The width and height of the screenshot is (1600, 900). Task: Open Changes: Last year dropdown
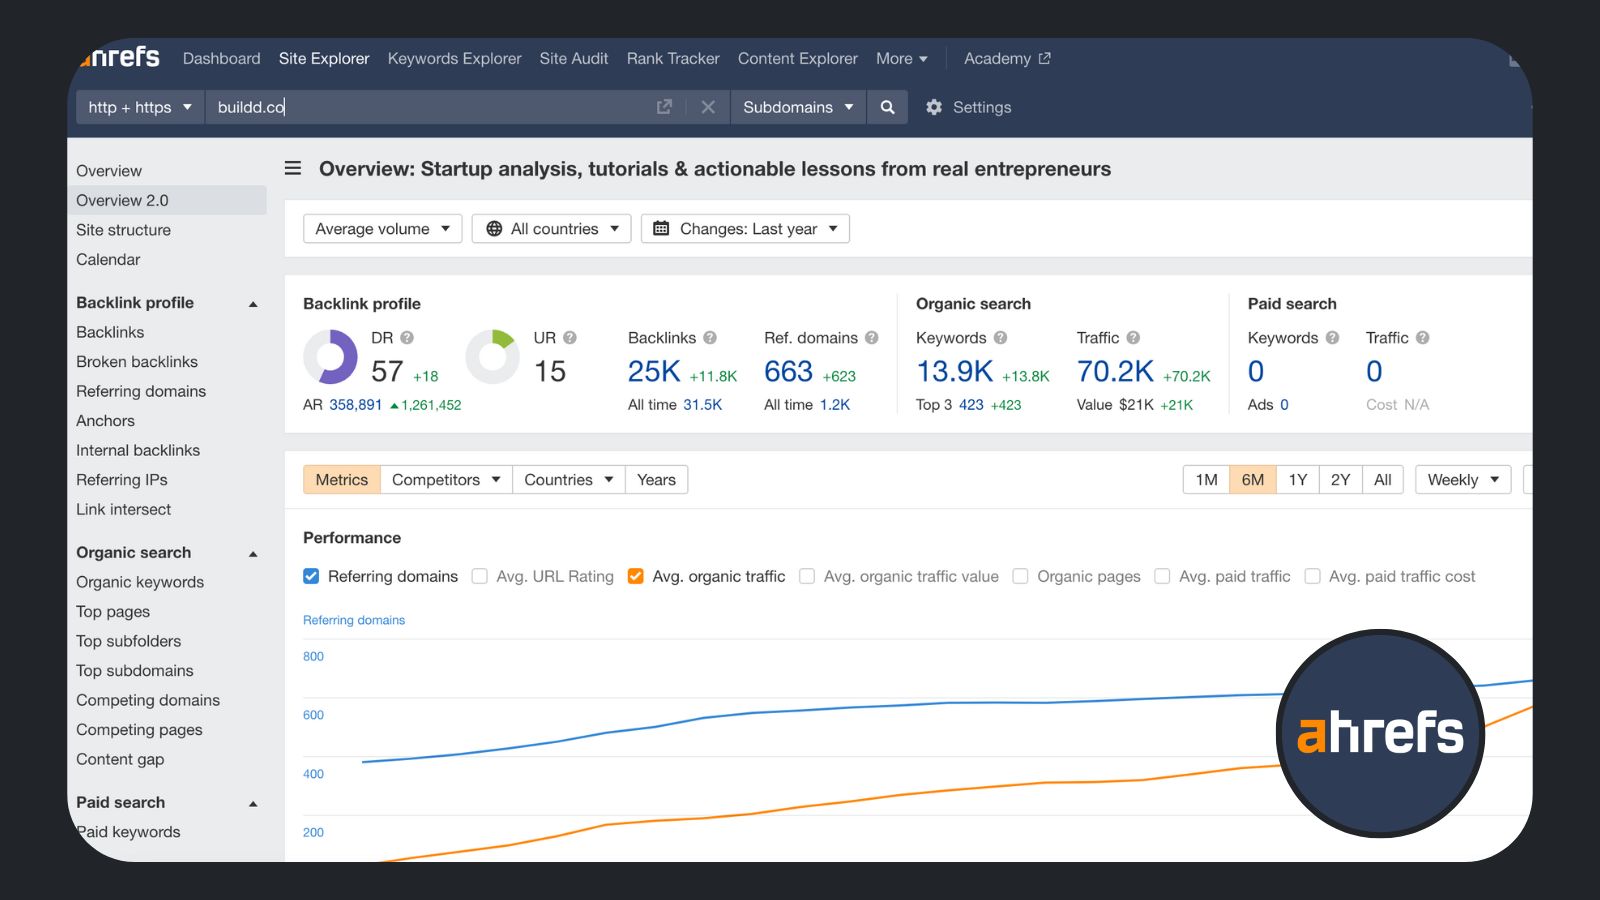click(x=745, y=229)
